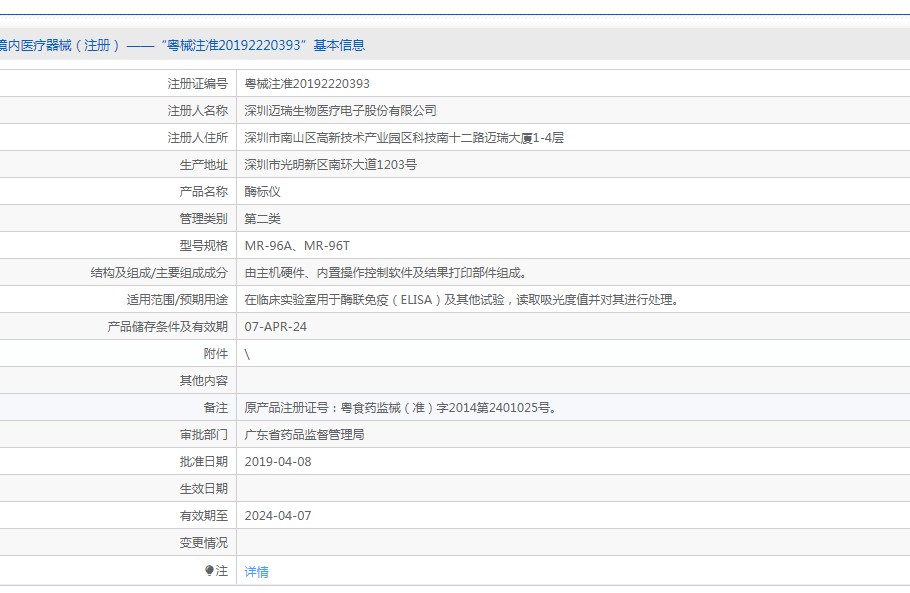The height and width of the screenshot is (593, 910).
Task: Click the 管理类别 label
Action: [x=204, y=219]
